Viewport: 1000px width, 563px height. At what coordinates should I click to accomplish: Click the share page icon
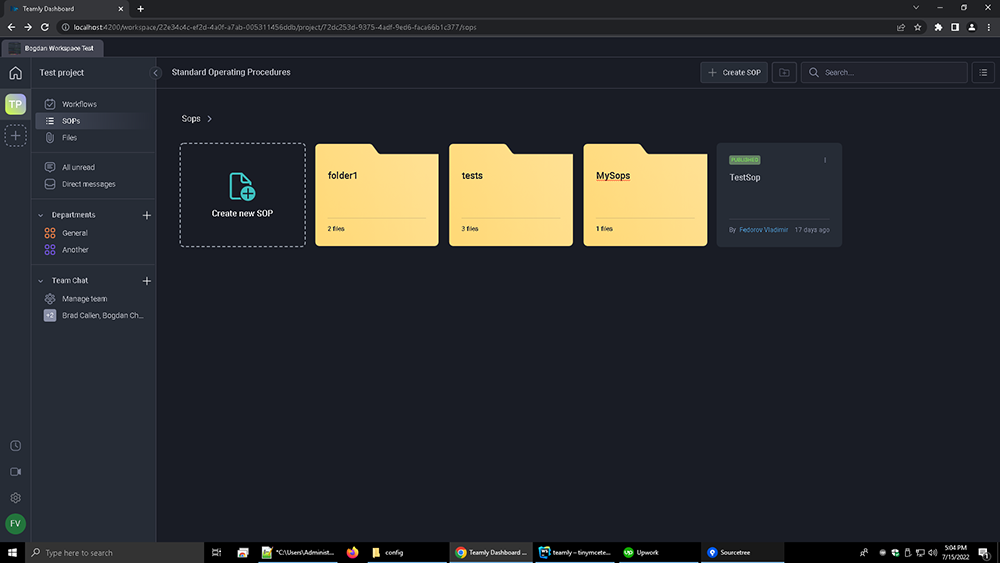[901, 27]
